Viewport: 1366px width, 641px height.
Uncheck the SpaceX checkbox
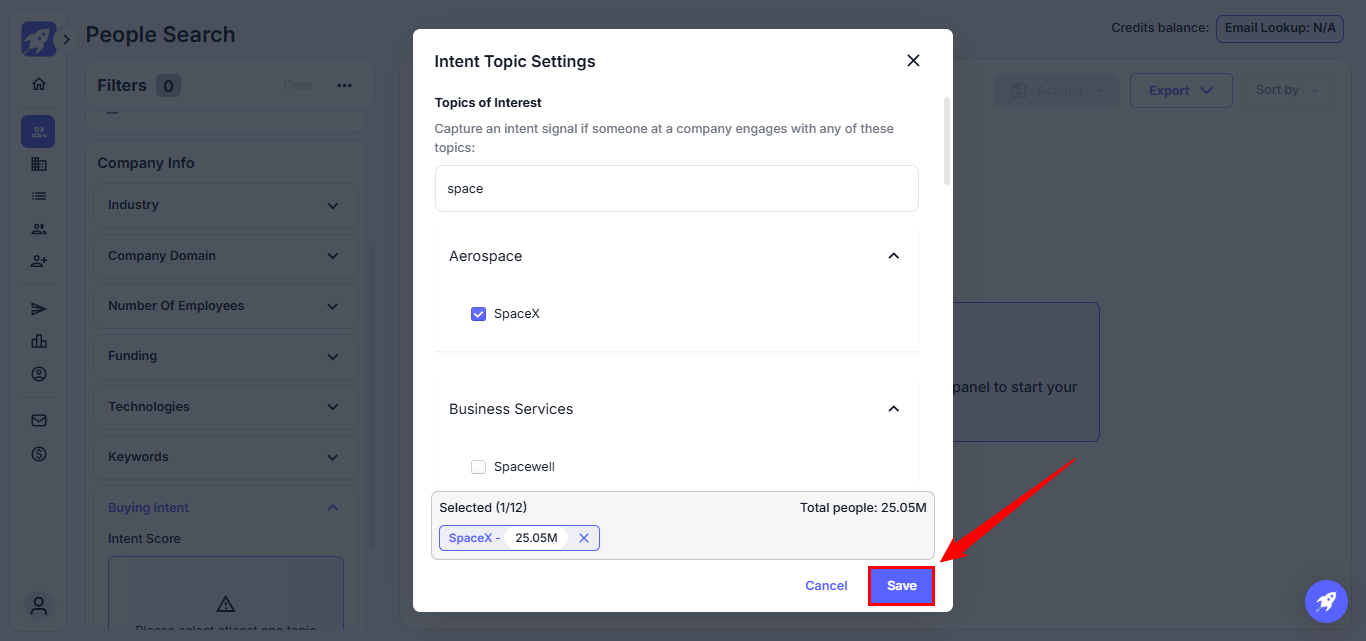click(478, 314)
